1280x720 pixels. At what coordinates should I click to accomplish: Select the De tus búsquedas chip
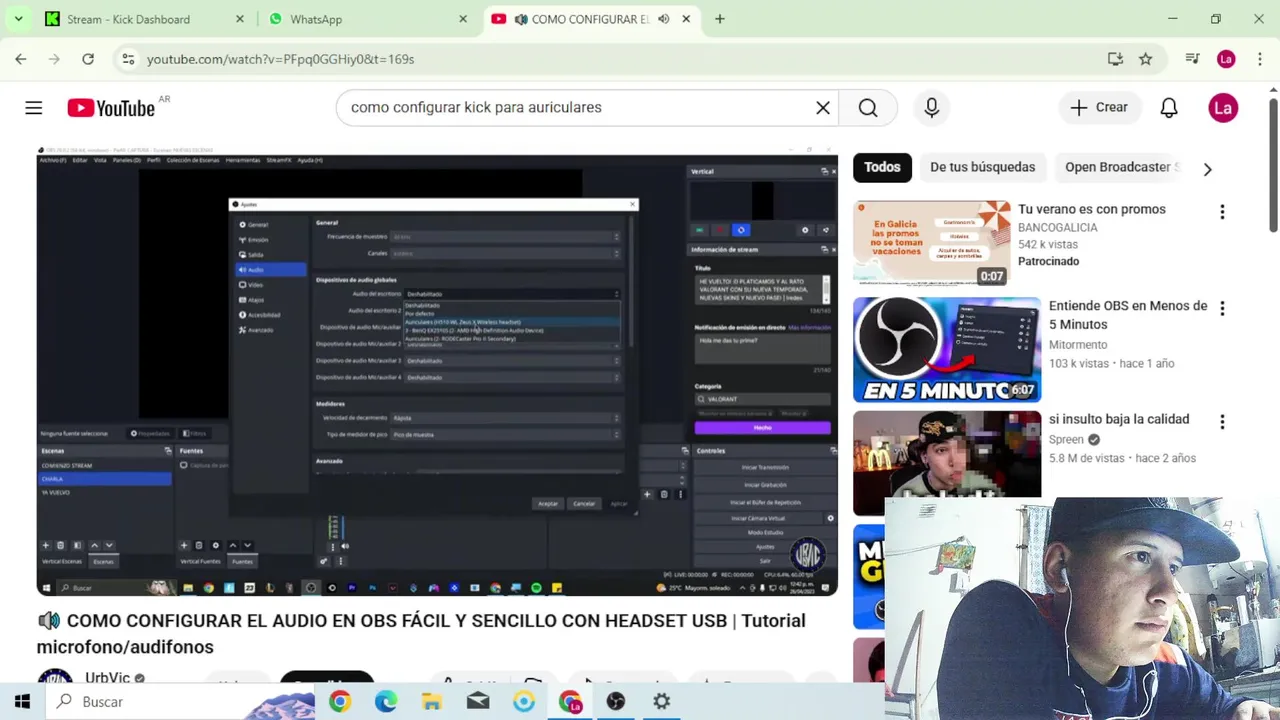click(982, 167)
